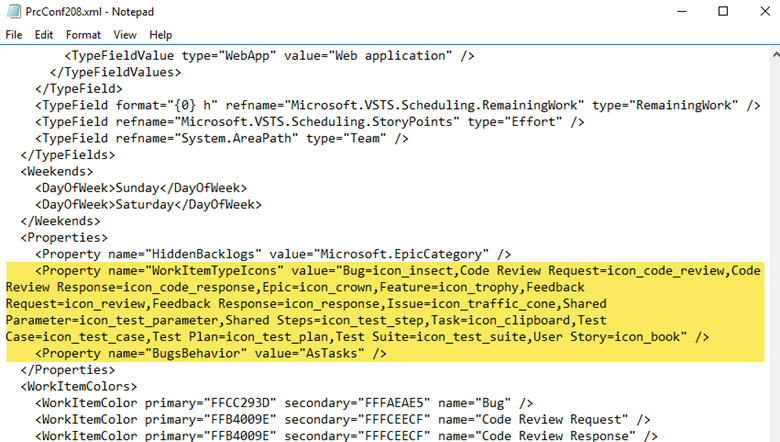Click the Epic=icon_crown text

click(x=317, y=287)
